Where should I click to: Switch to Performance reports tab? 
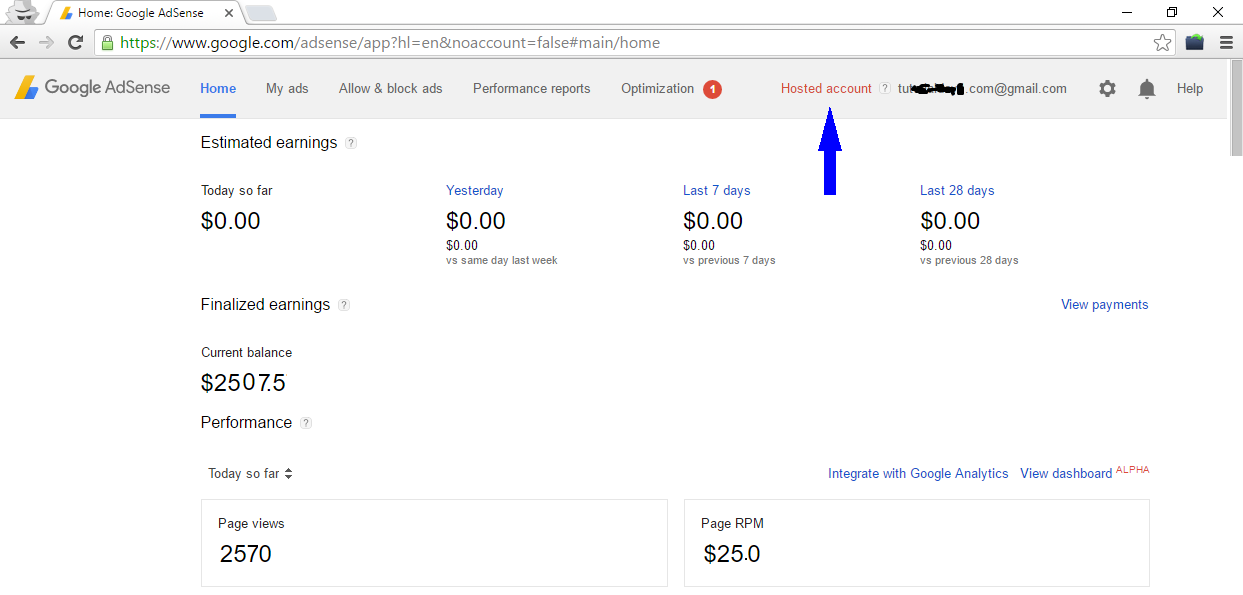[x=531, y=89]
